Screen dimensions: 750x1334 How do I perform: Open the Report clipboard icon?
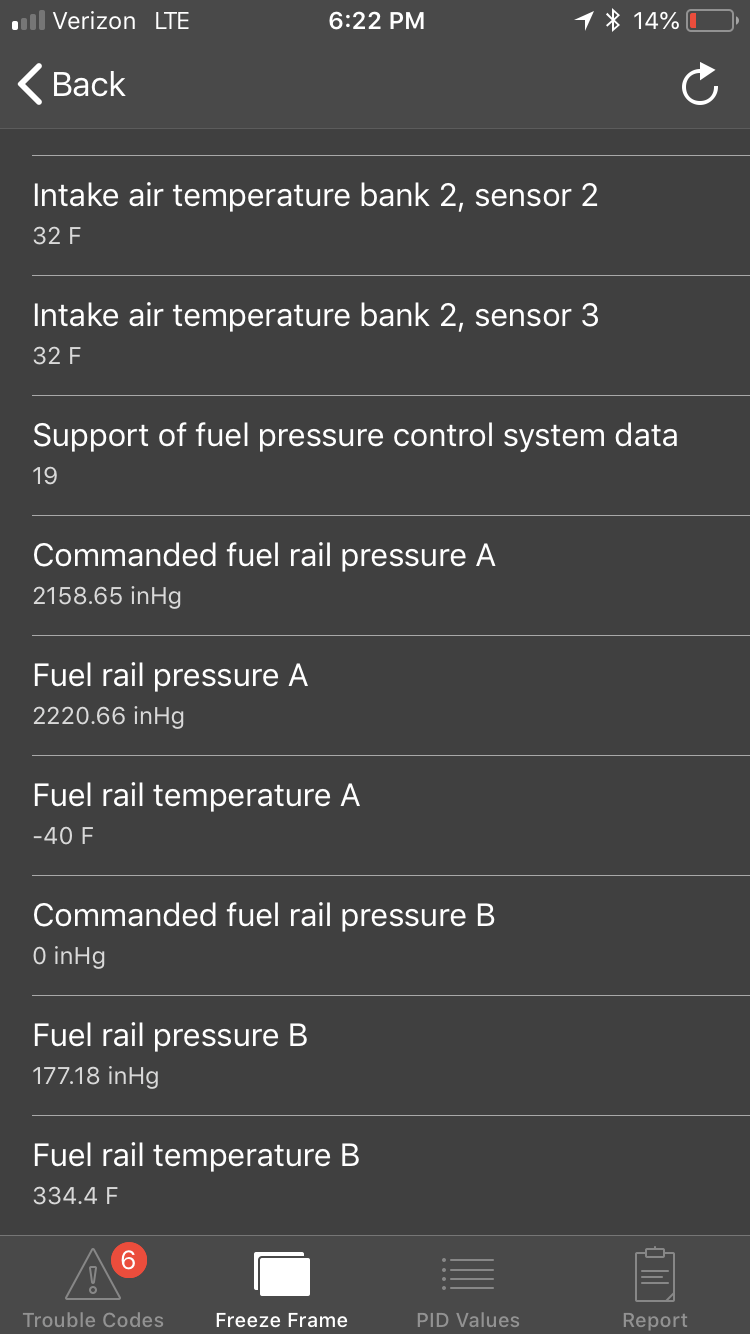point(655,1275)
